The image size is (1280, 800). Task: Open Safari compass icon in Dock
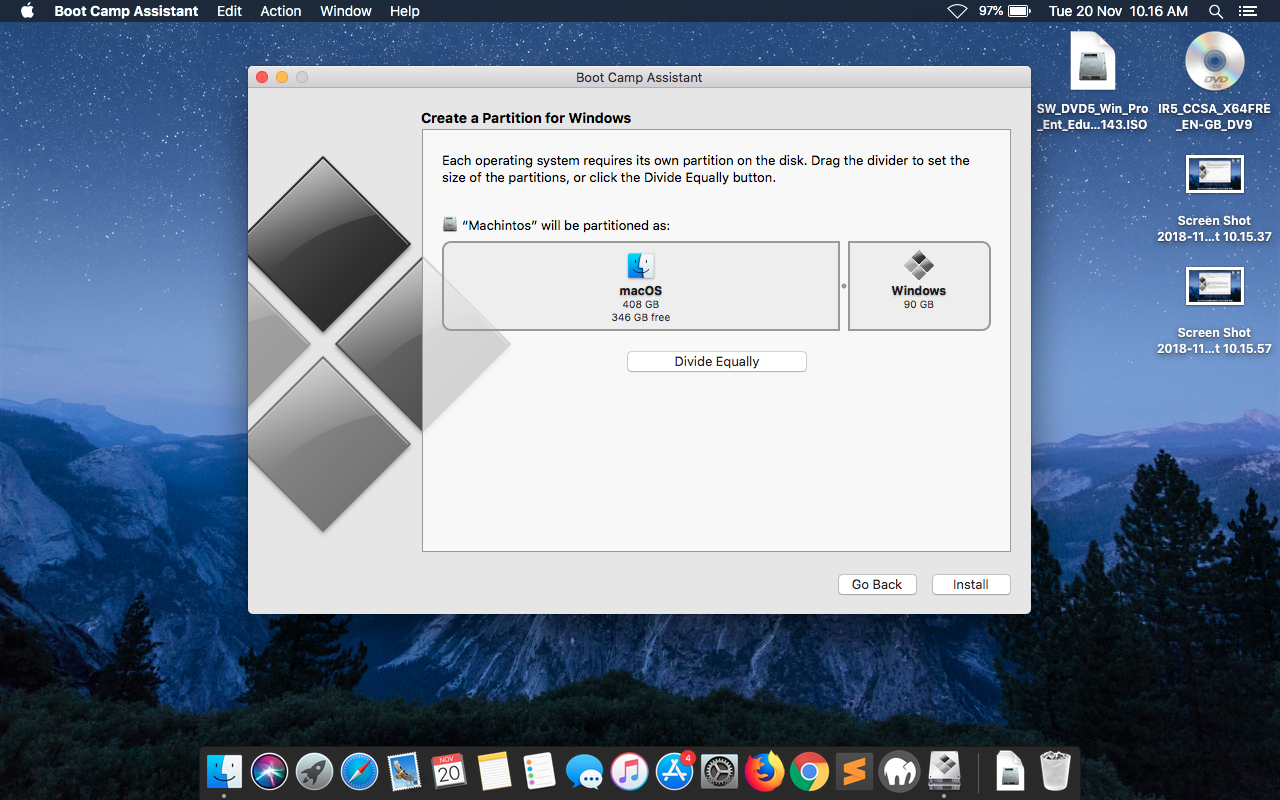tap(360, 771)
